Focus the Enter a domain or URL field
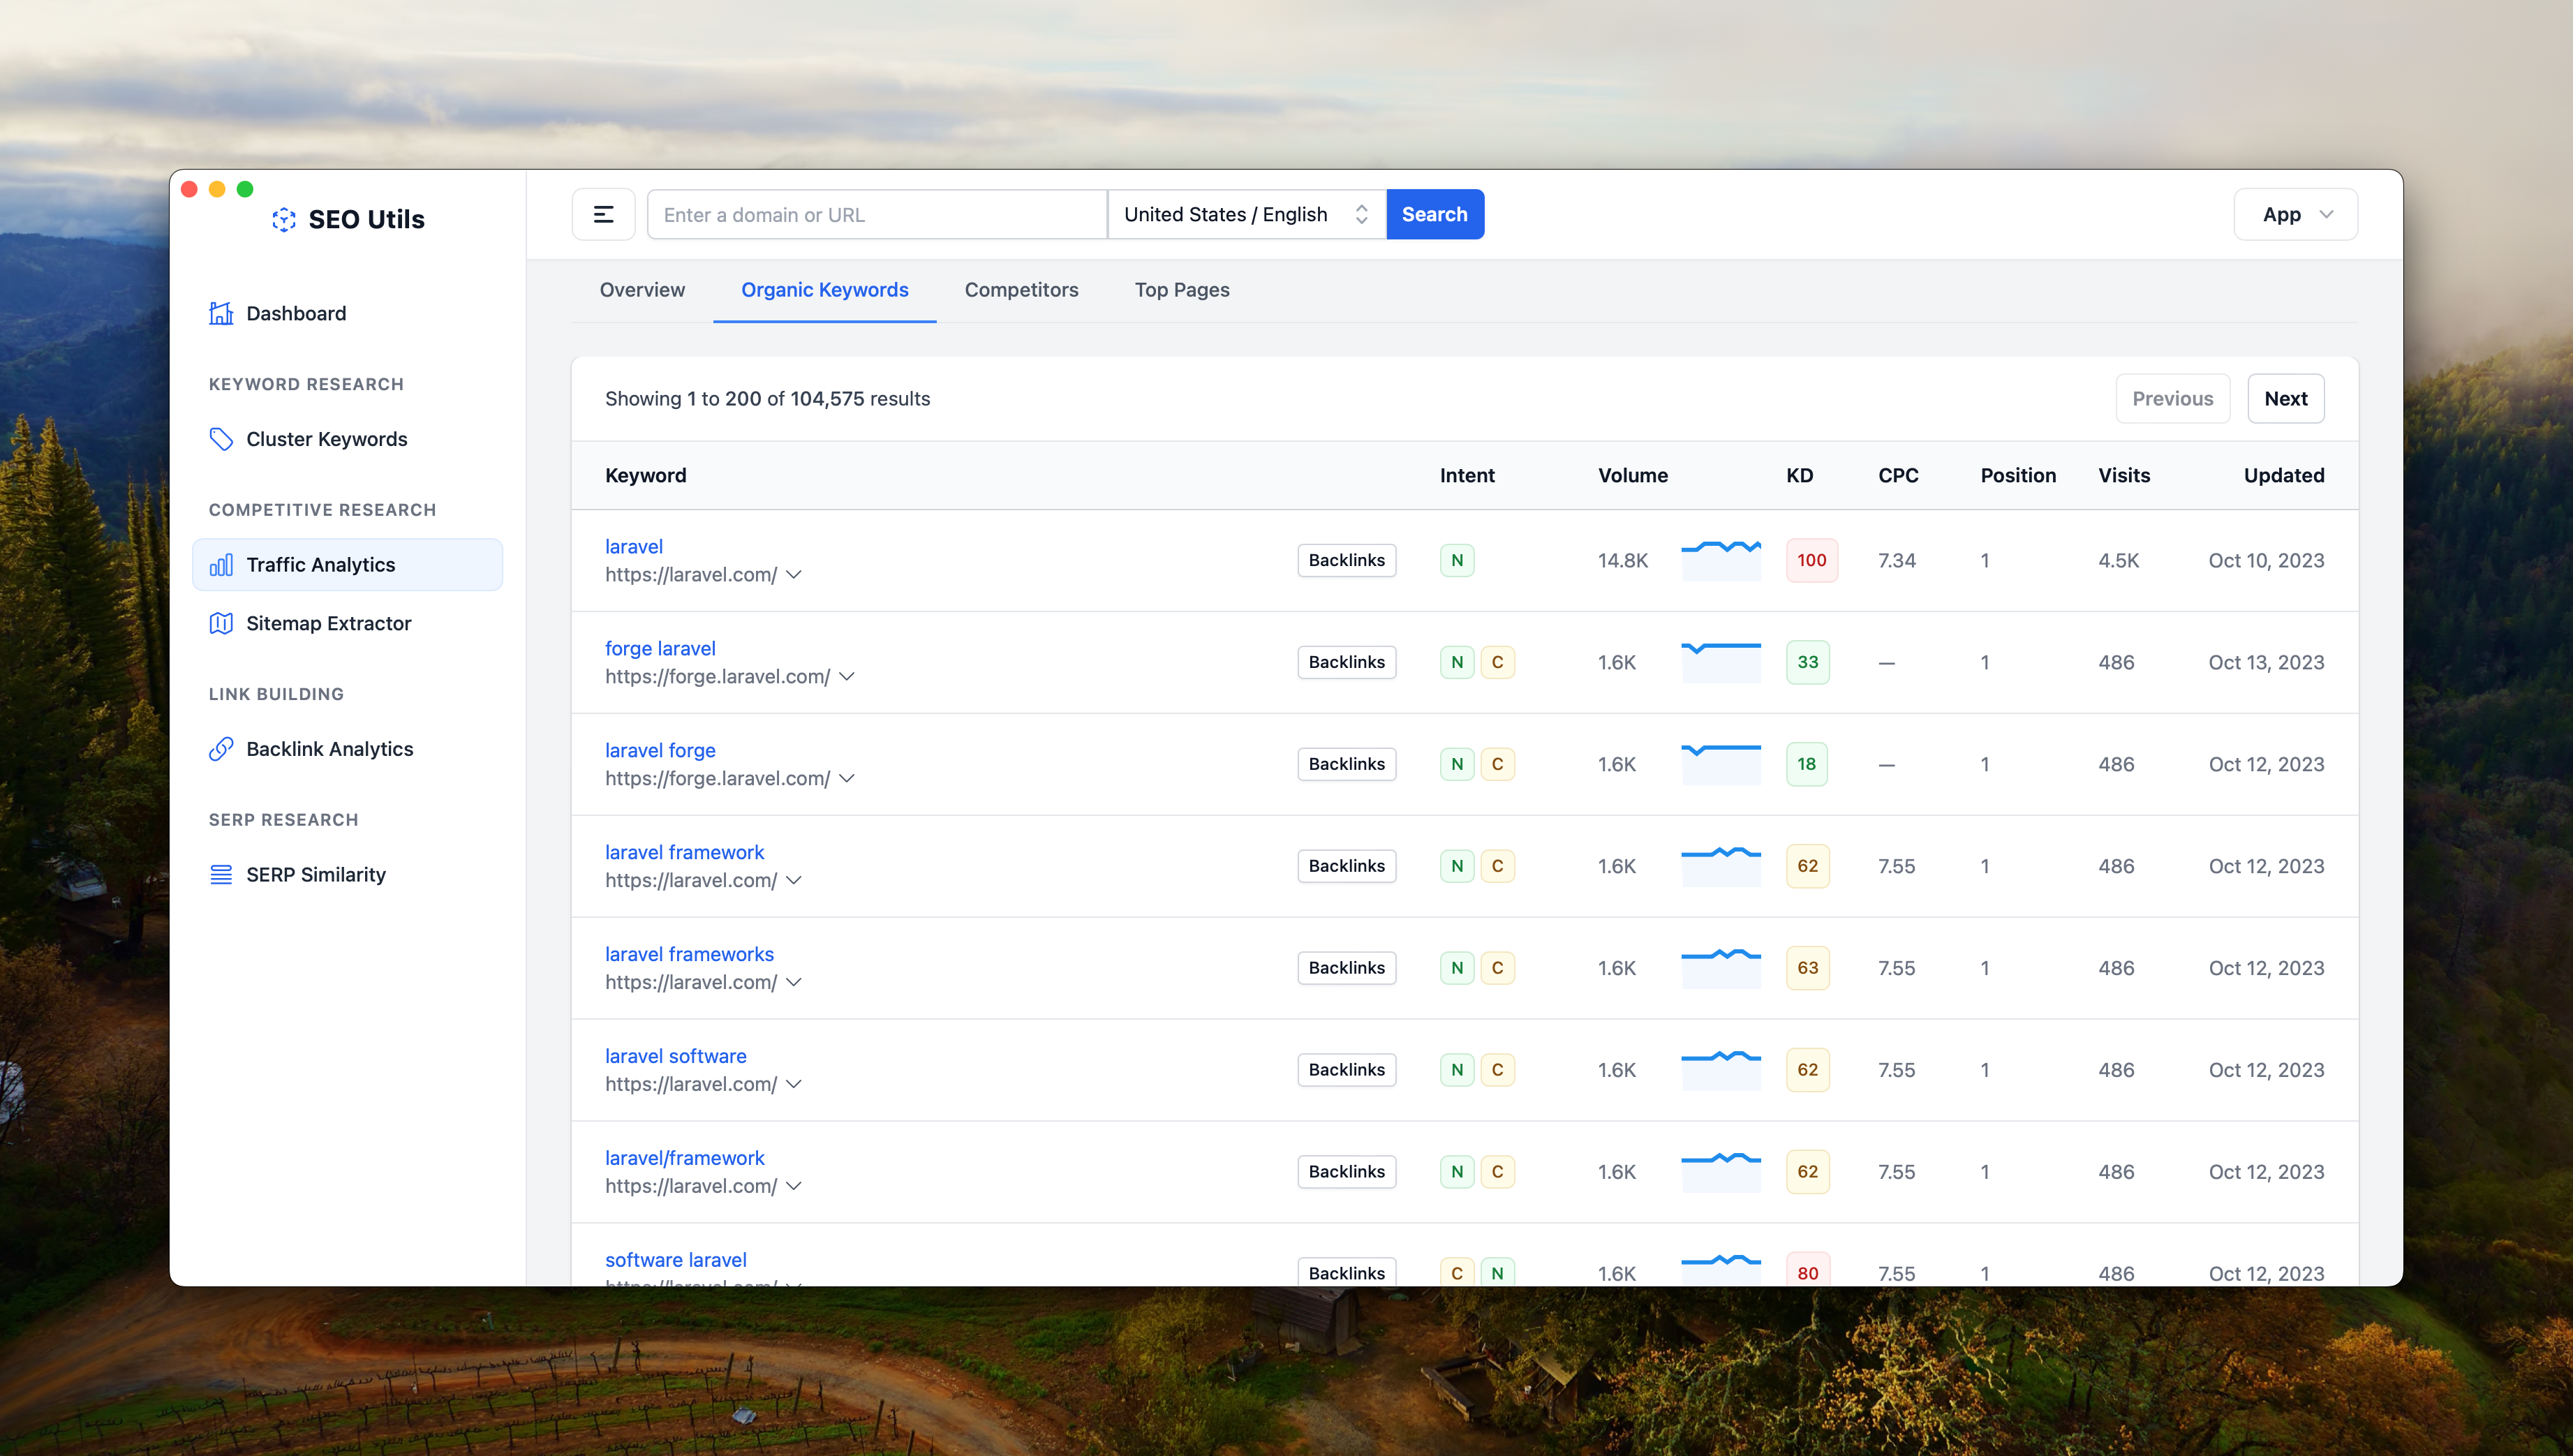The height and width of the screenshot is (1456, 2573). 876,214
